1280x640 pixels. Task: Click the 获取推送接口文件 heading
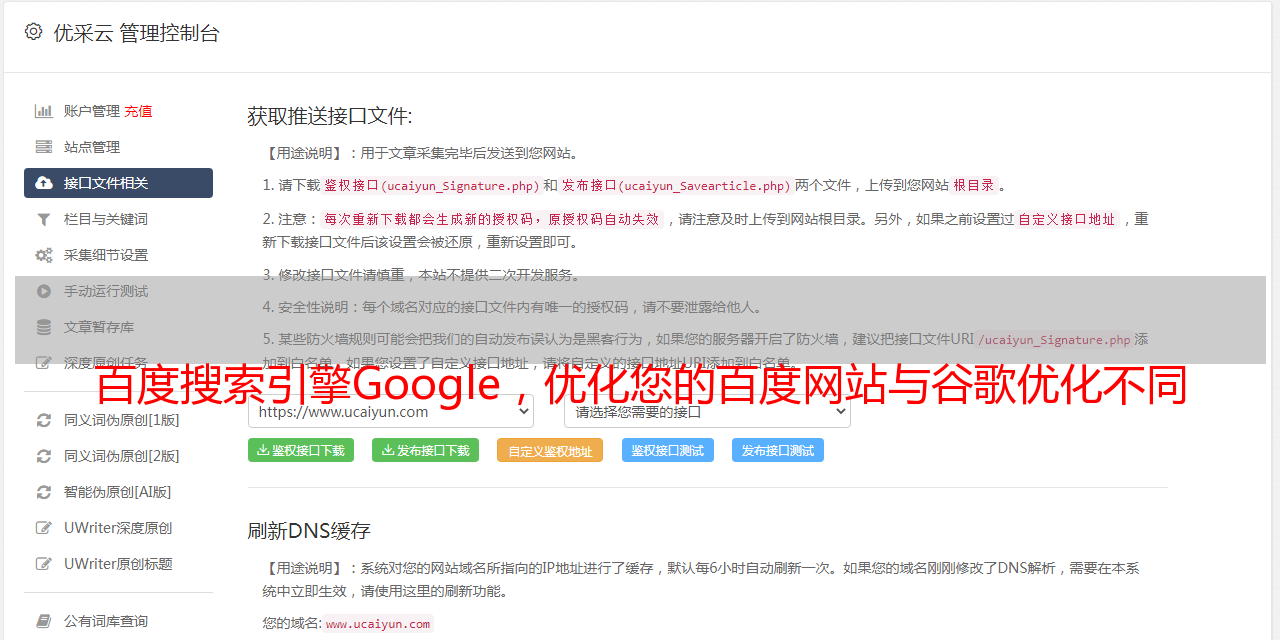tap(330, 116)
